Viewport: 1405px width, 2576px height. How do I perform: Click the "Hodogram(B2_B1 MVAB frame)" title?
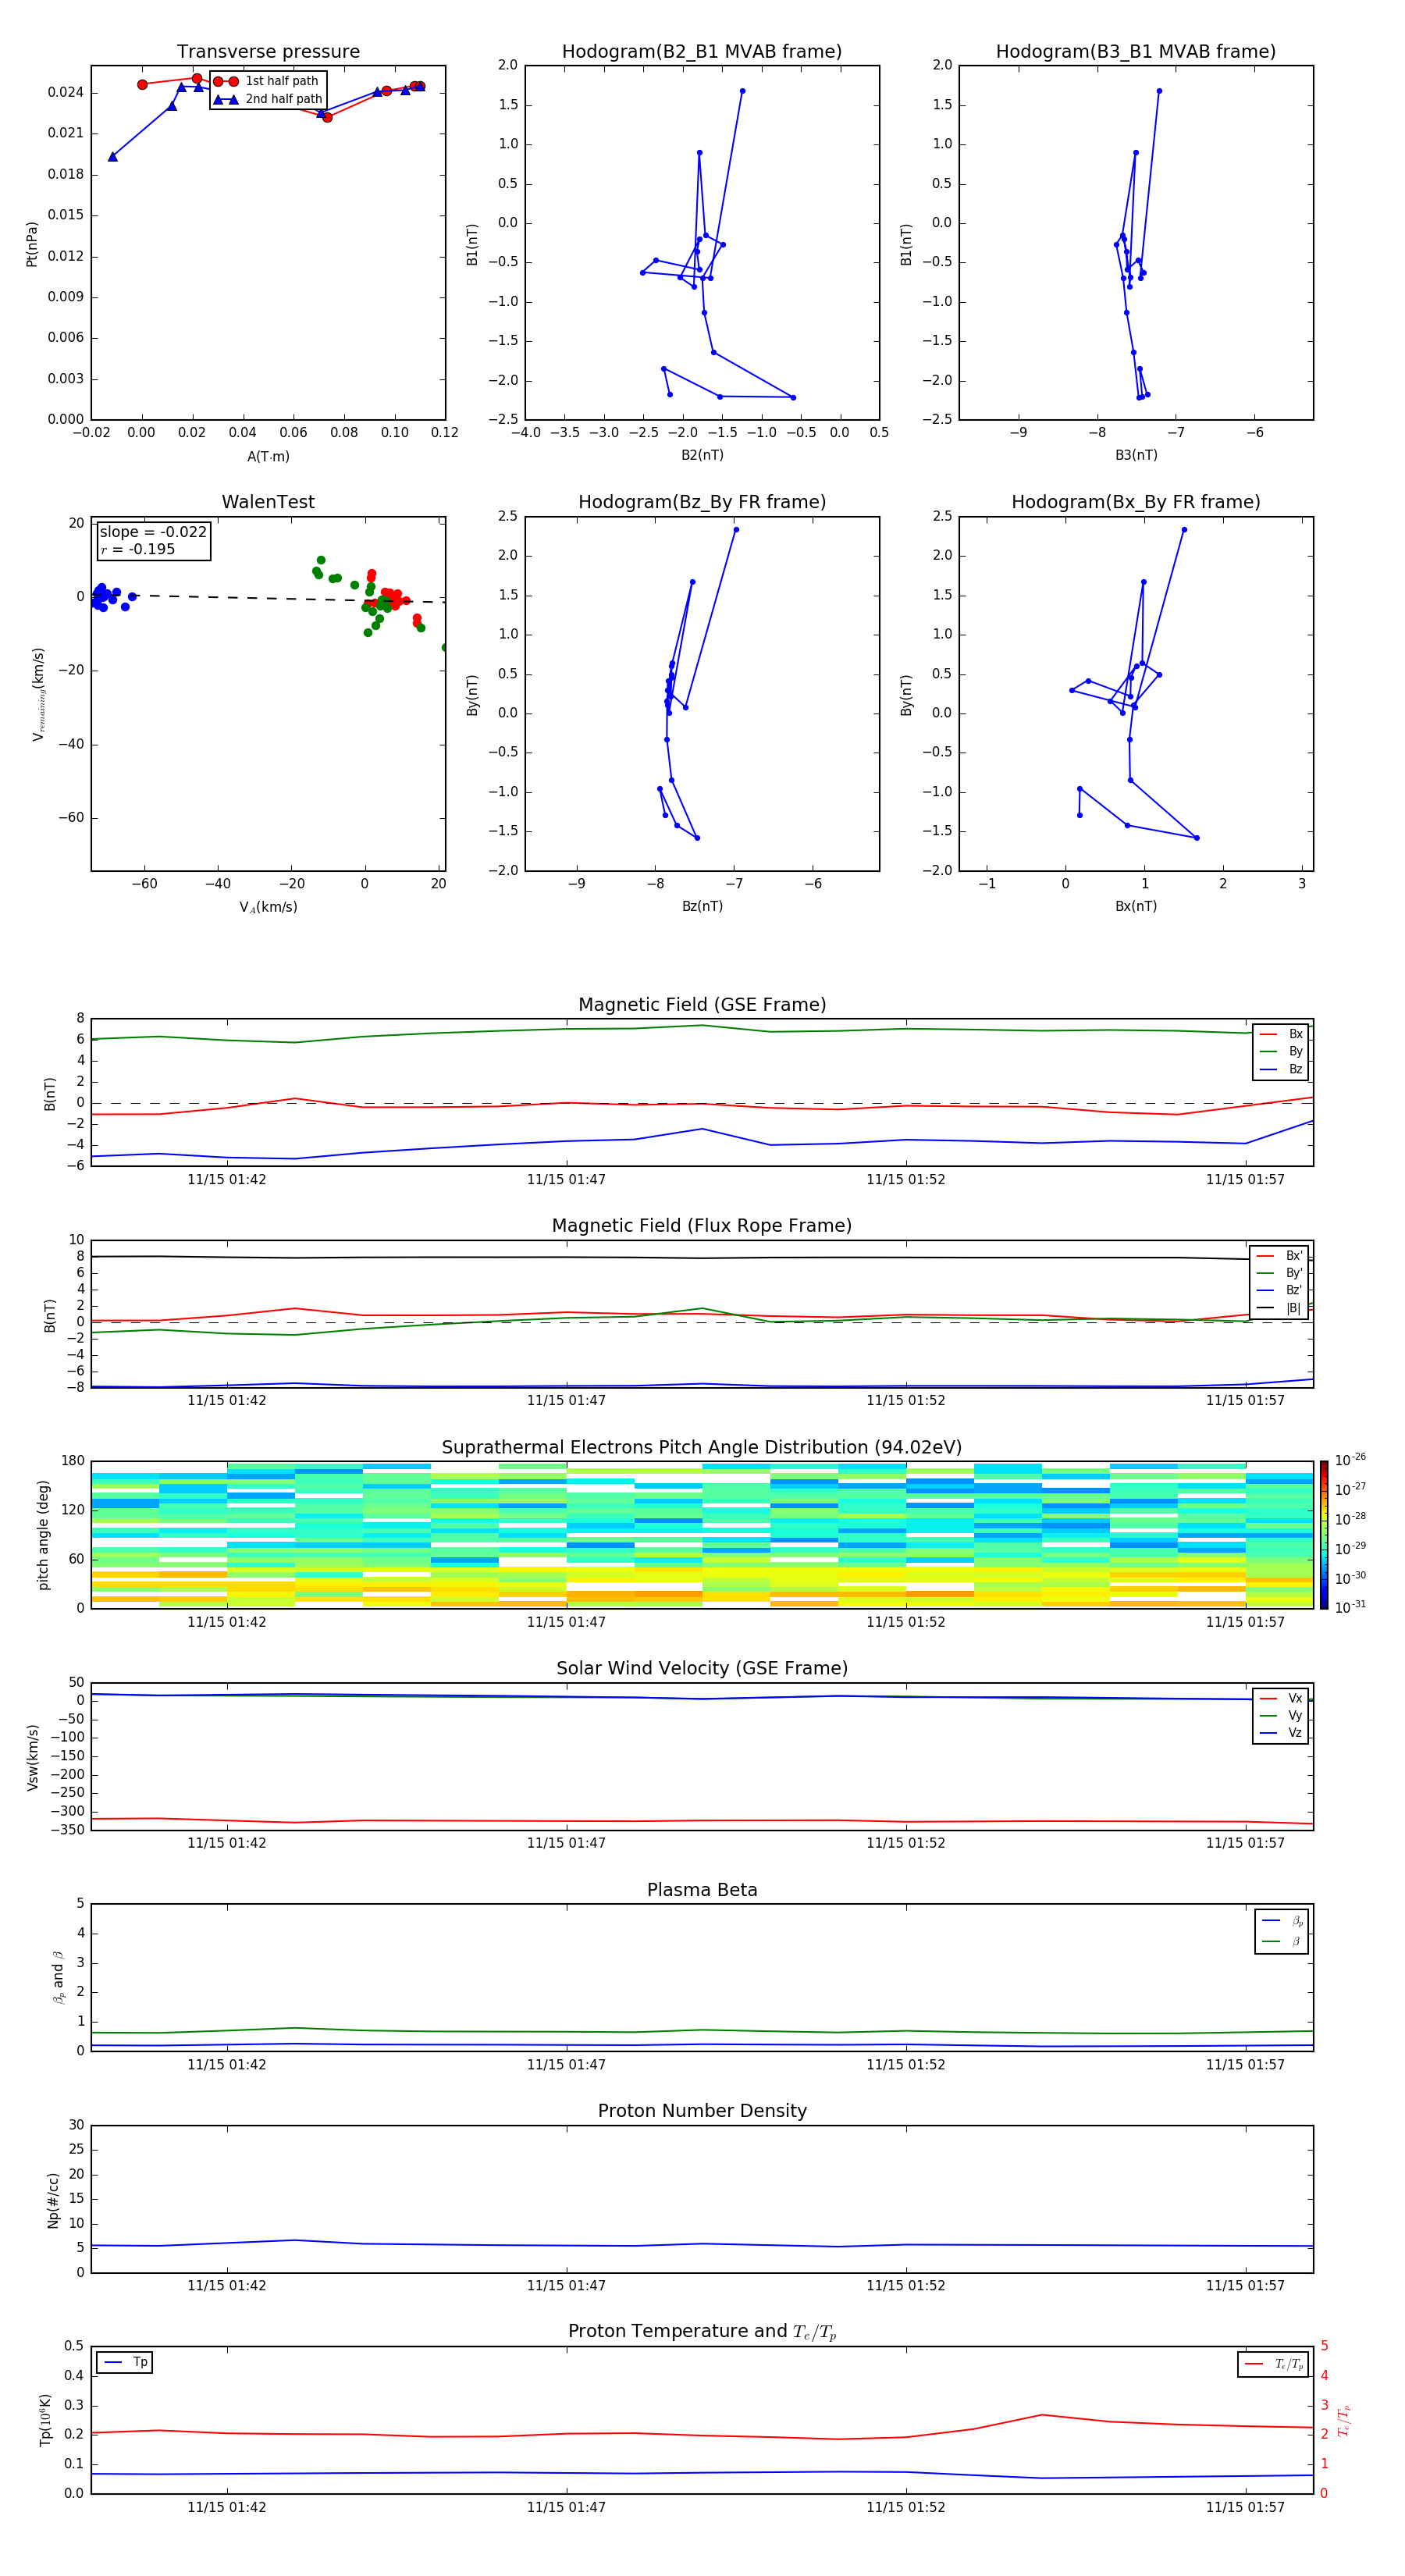702,52
